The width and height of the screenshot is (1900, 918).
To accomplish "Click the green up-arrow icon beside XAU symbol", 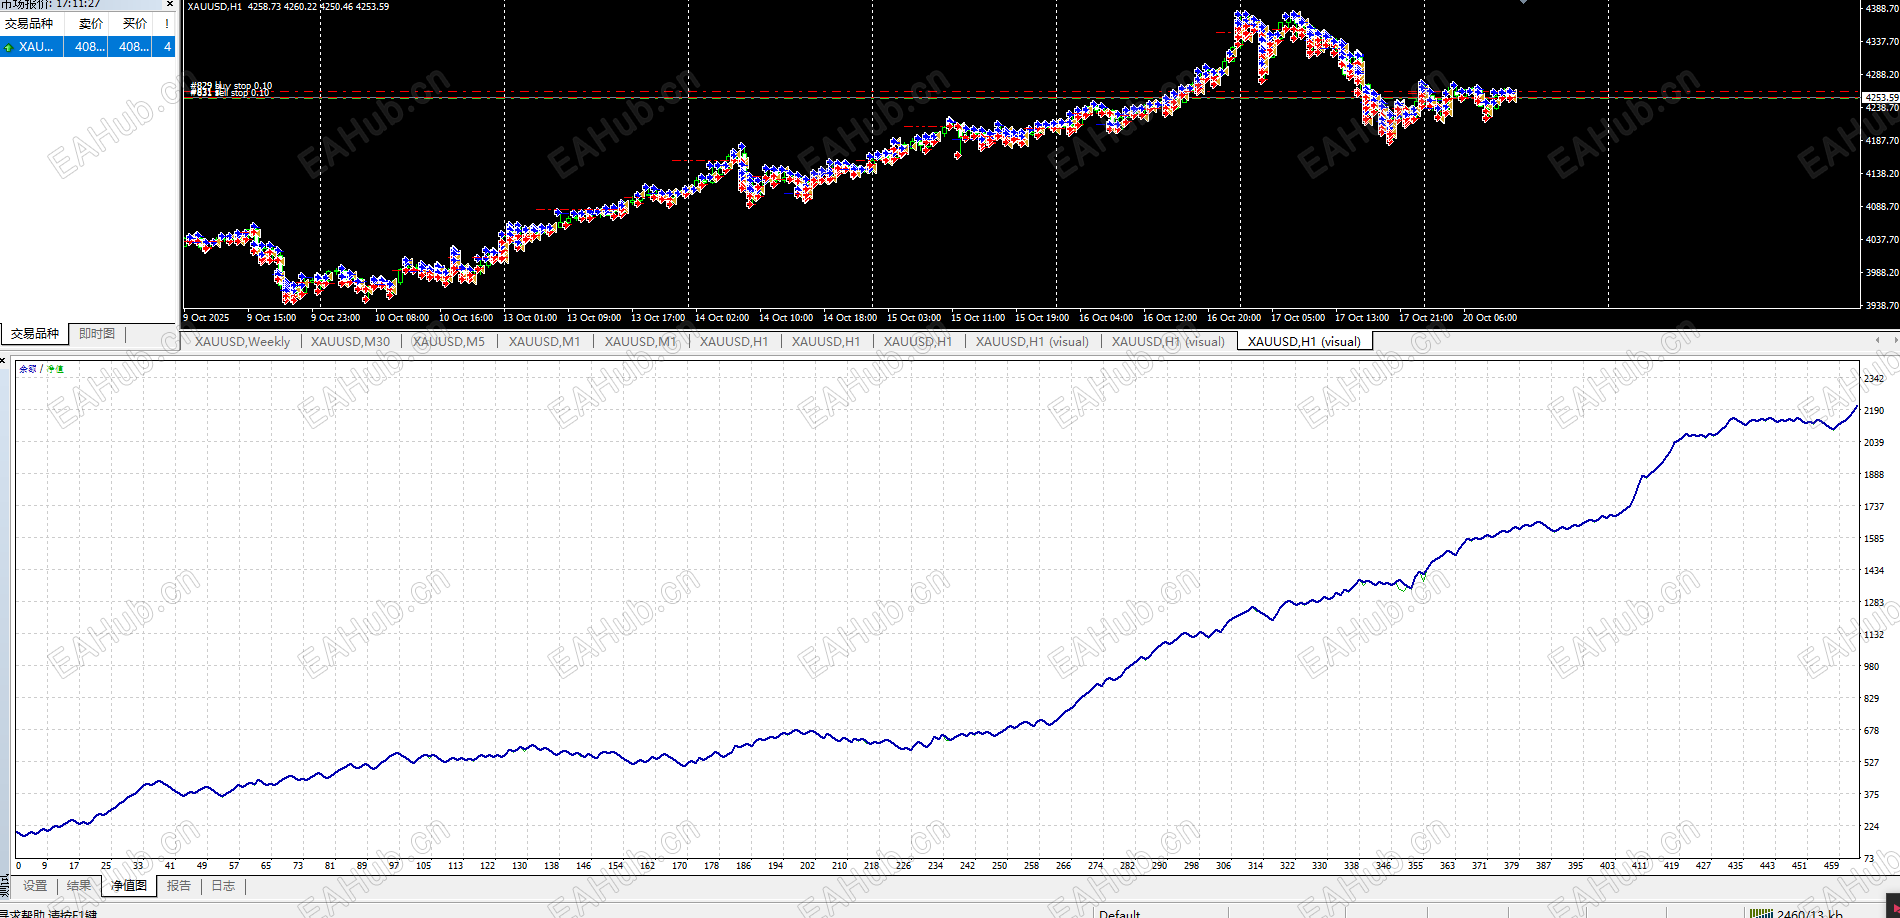I will click(8, 47).
